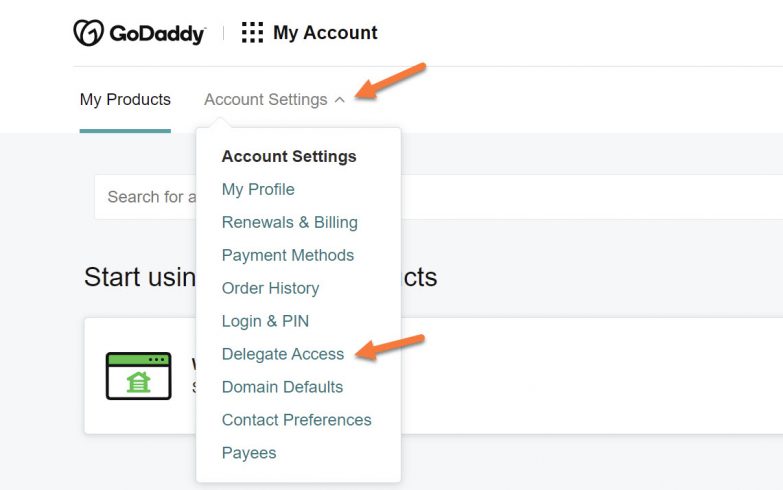Open Renewals & Billing menu entry
Screen dimensions: 783x490
point(289,222)
